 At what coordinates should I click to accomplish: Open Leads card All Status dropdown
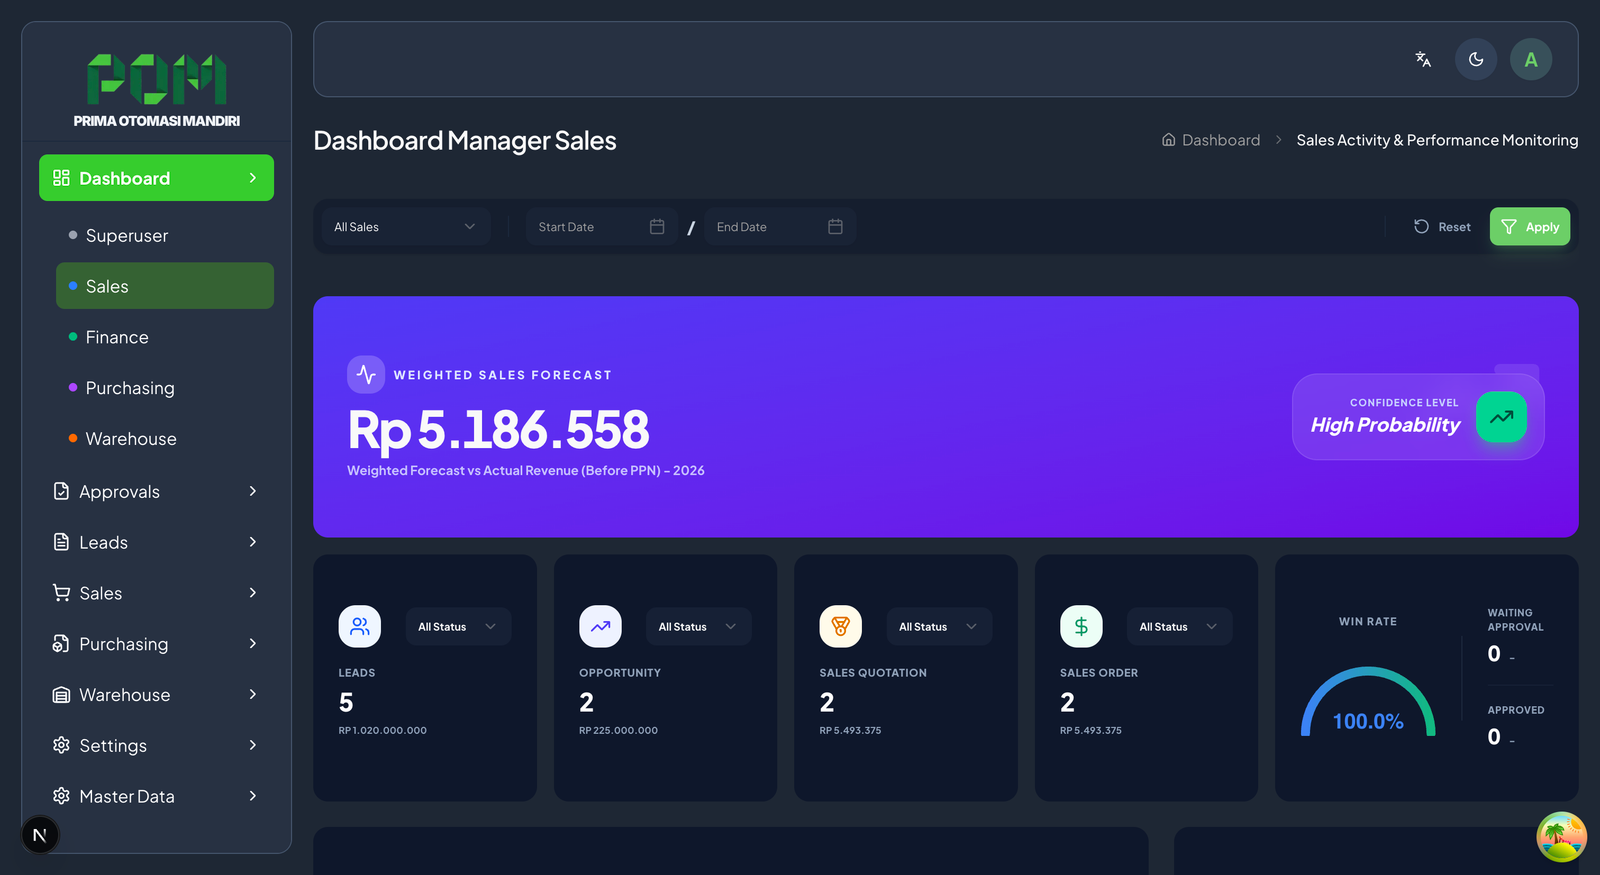458,627
